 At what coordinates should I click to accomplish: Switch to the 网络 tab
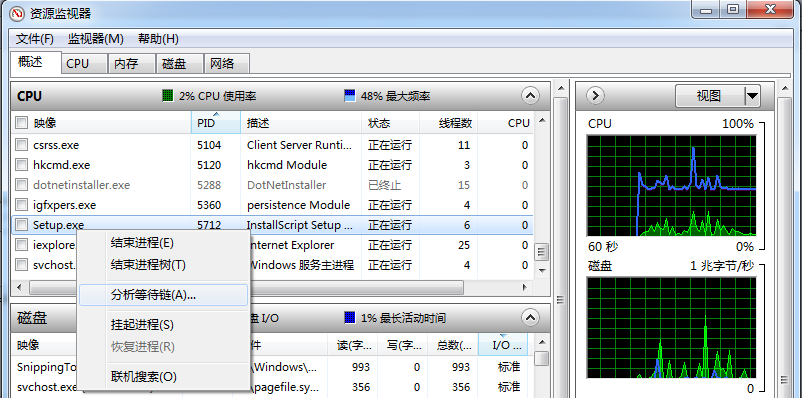[227, 64]
